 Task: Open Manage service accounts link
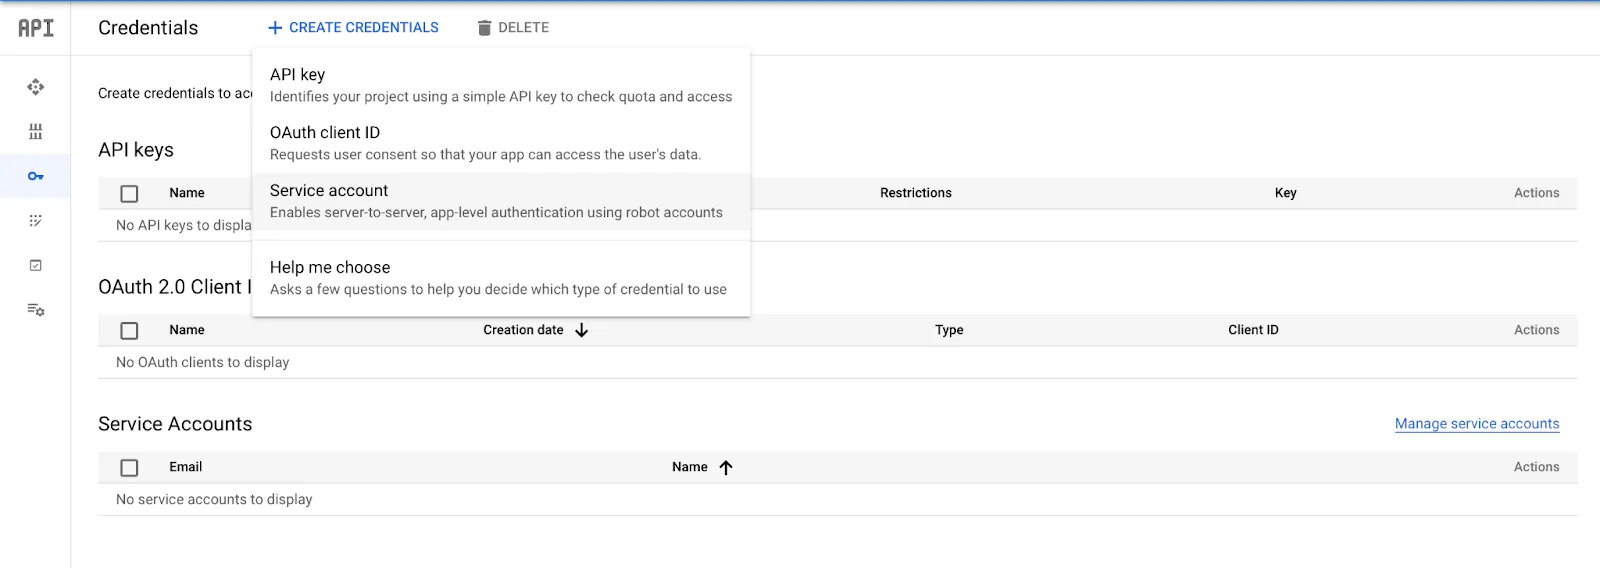(1477, 424)
